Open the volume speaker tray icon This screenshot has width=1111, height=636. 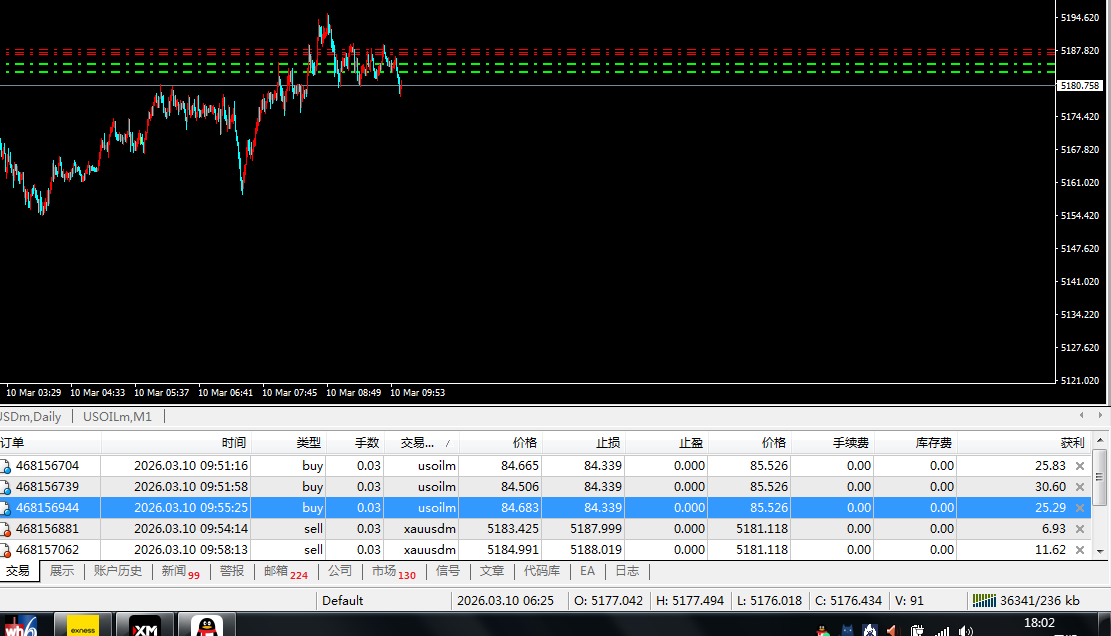(x=965, y=630)
